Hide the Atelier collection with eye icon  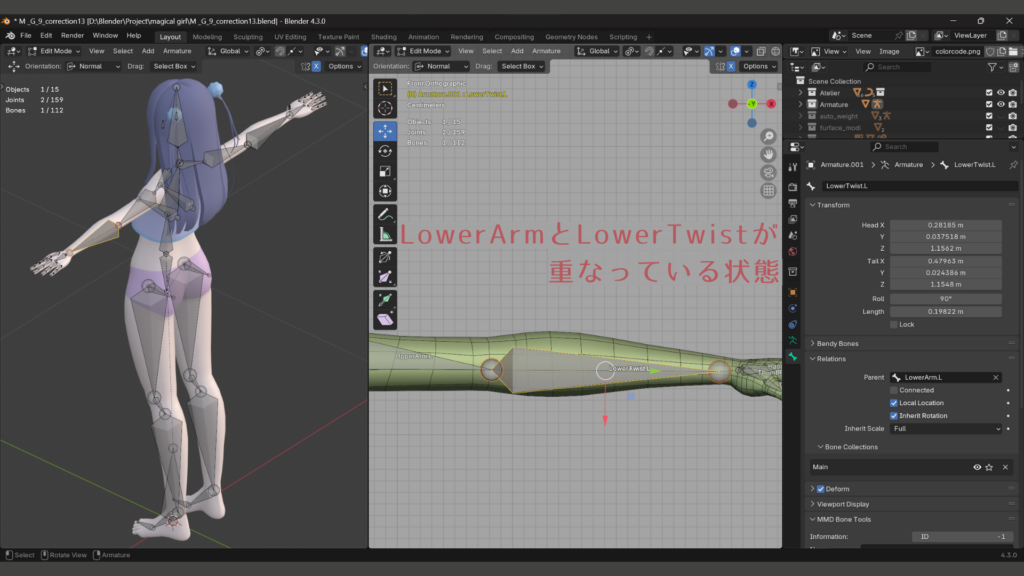coord(1000,93)
